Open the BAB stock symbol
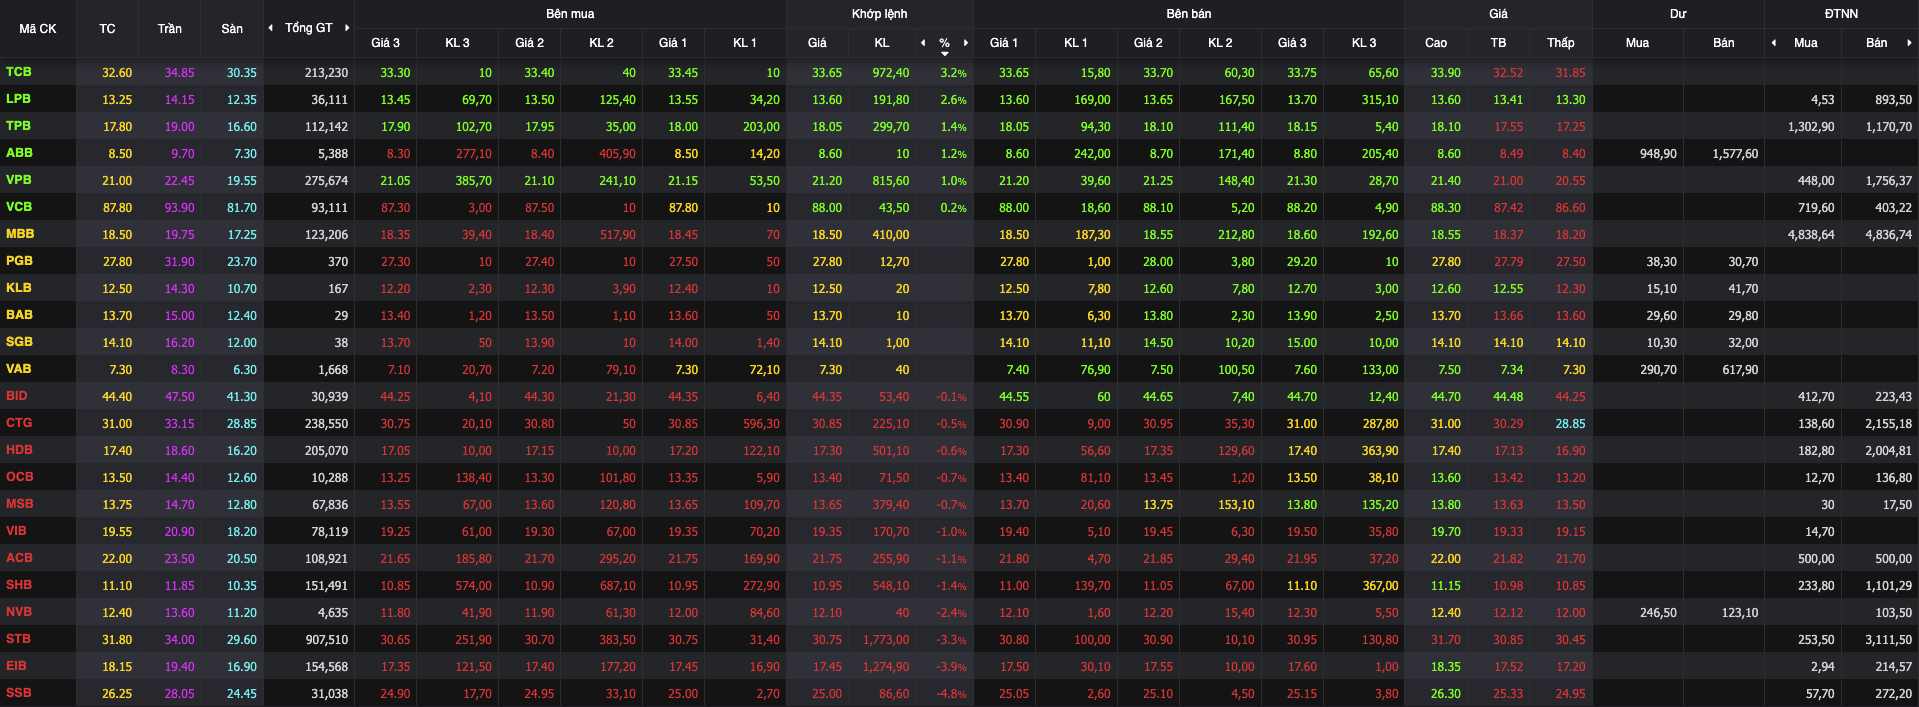The width and height of the screenshot is (1919, 707). click(x=19, y=315)
